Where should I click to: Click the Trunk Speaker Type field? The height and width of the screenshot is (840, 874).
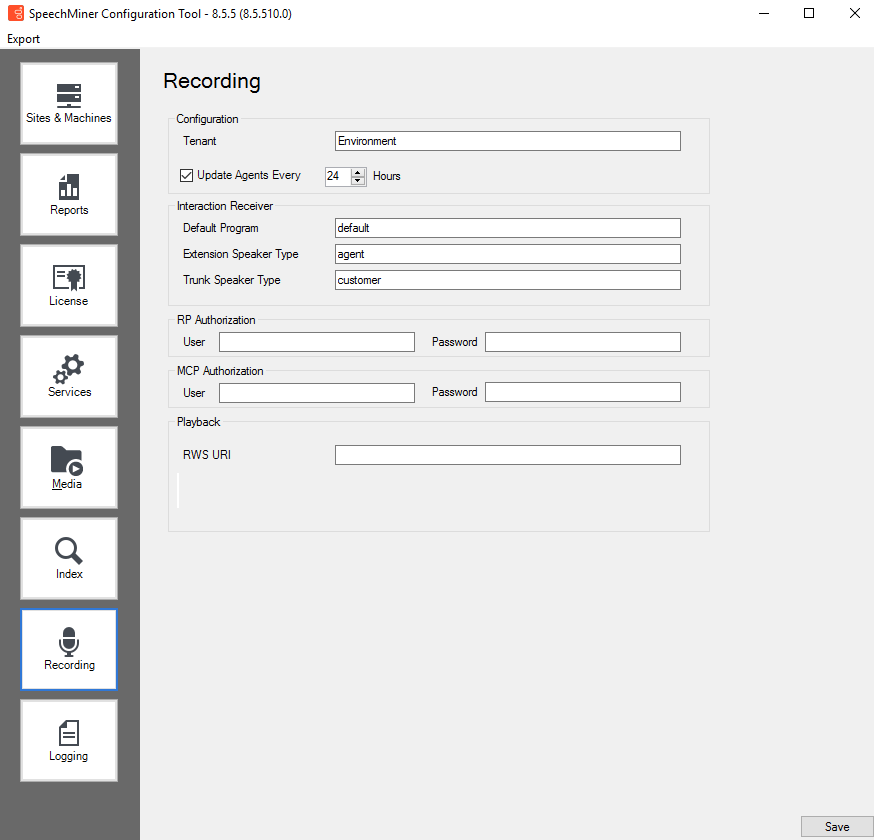pyautogui.click(x=507, y=280)
